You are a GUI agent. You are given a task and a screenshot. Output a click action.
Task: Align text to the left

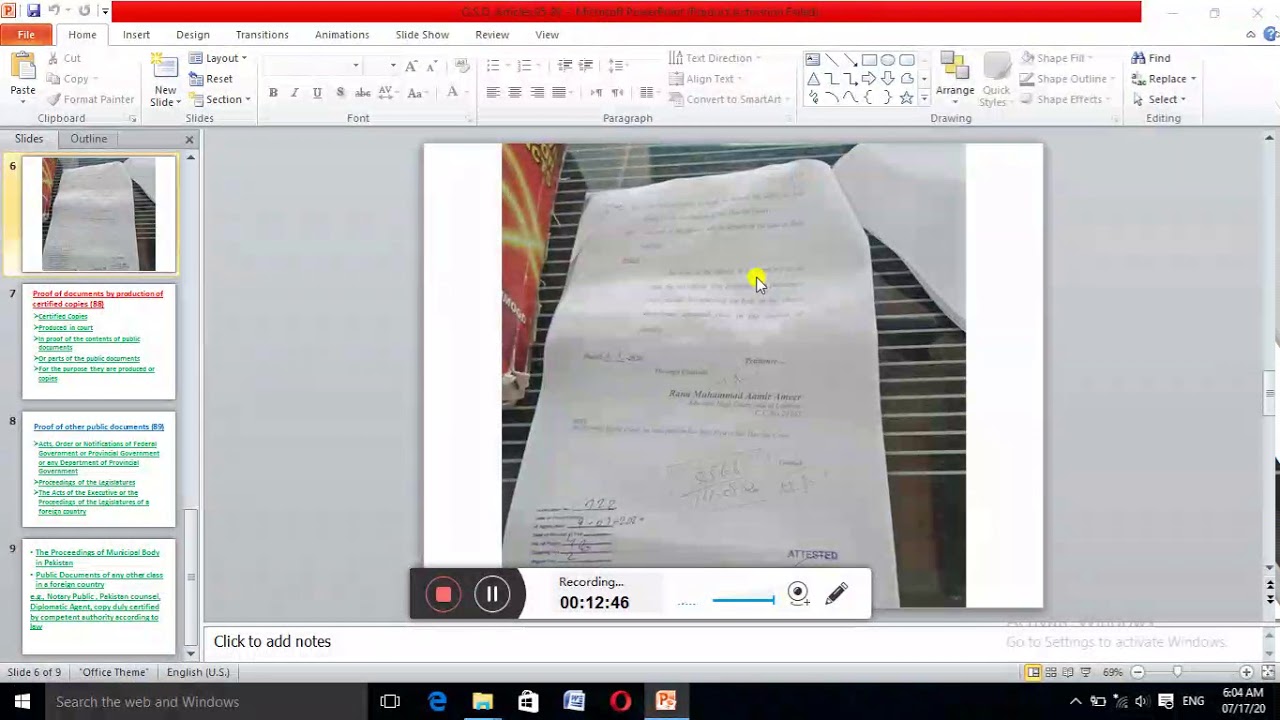[x=493, y=93]
